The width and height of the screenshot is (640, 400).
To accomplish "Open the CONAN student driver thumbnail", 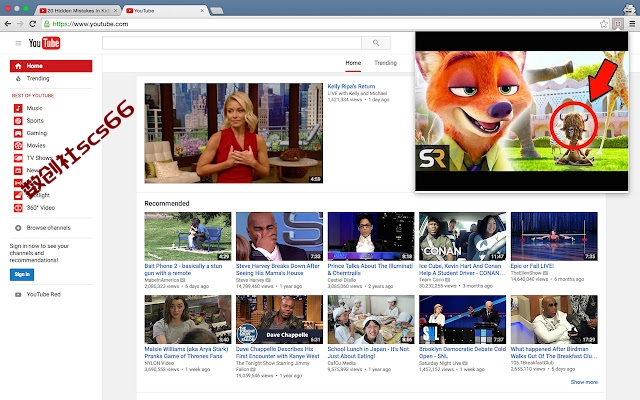I will tap(462, 236).
